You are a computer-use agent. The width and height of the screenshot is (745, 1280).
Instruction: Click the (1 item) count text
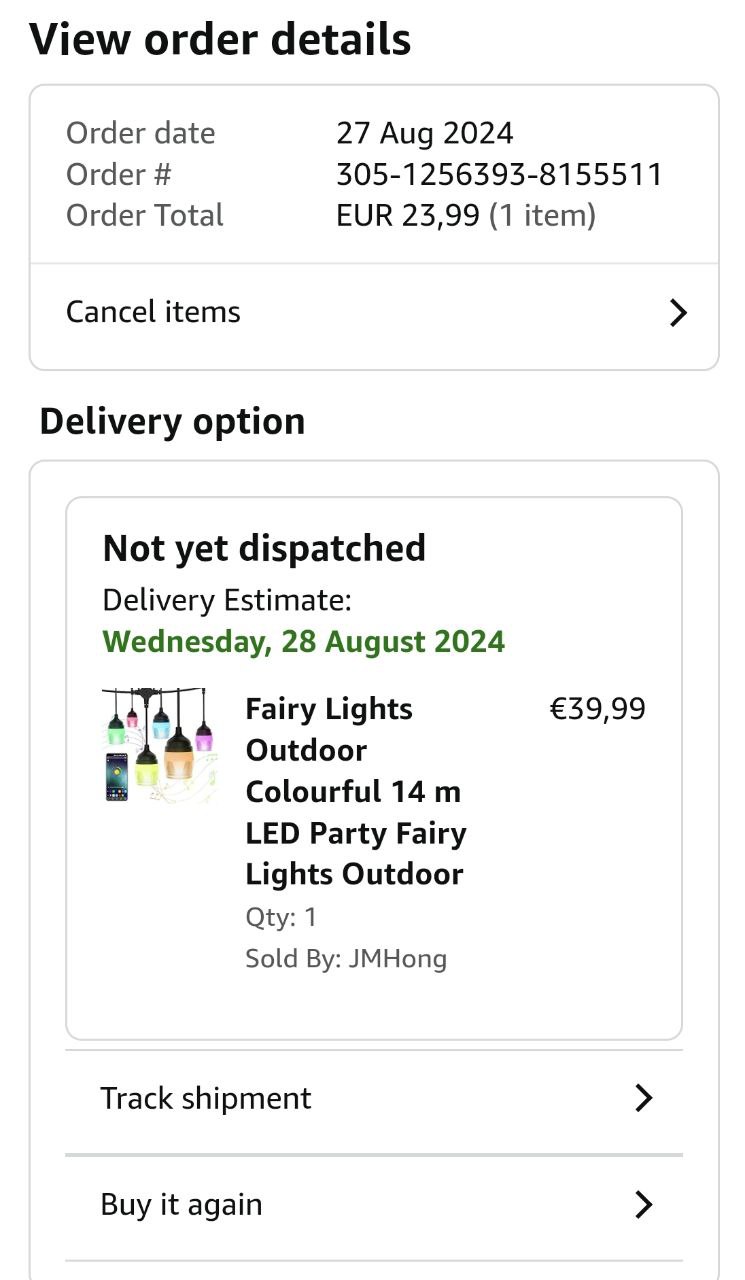pyautogui.click(x=542, y=216)
